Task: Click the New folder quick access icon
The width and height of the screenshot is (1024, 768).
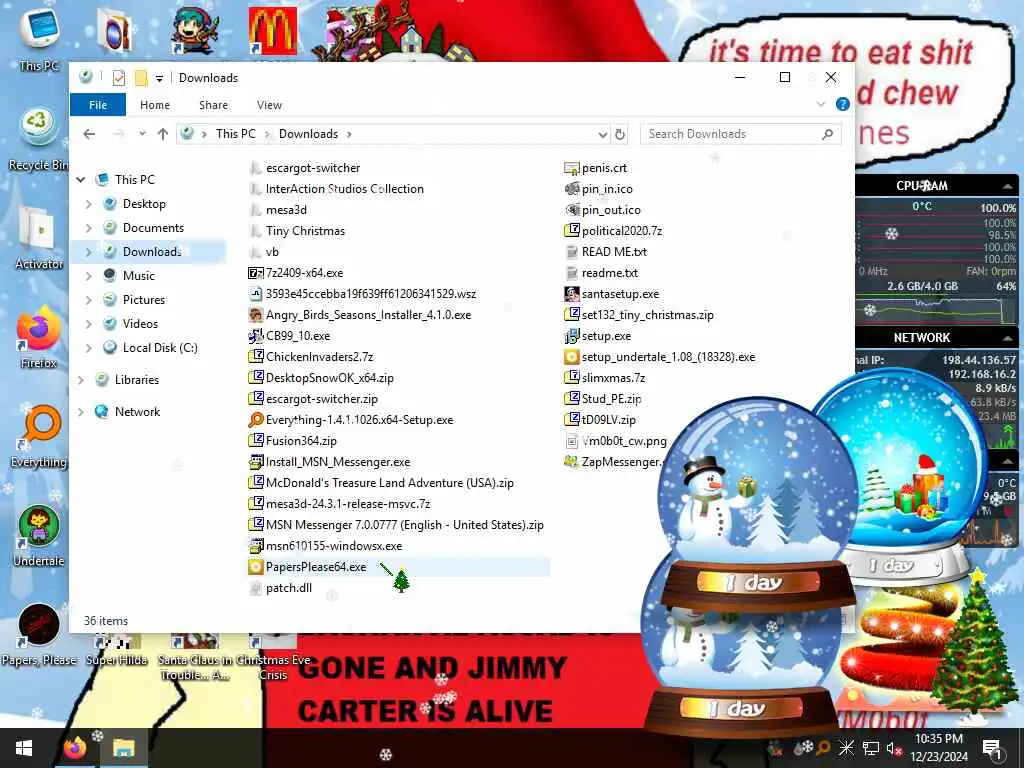Action: [x=141, y=78]
